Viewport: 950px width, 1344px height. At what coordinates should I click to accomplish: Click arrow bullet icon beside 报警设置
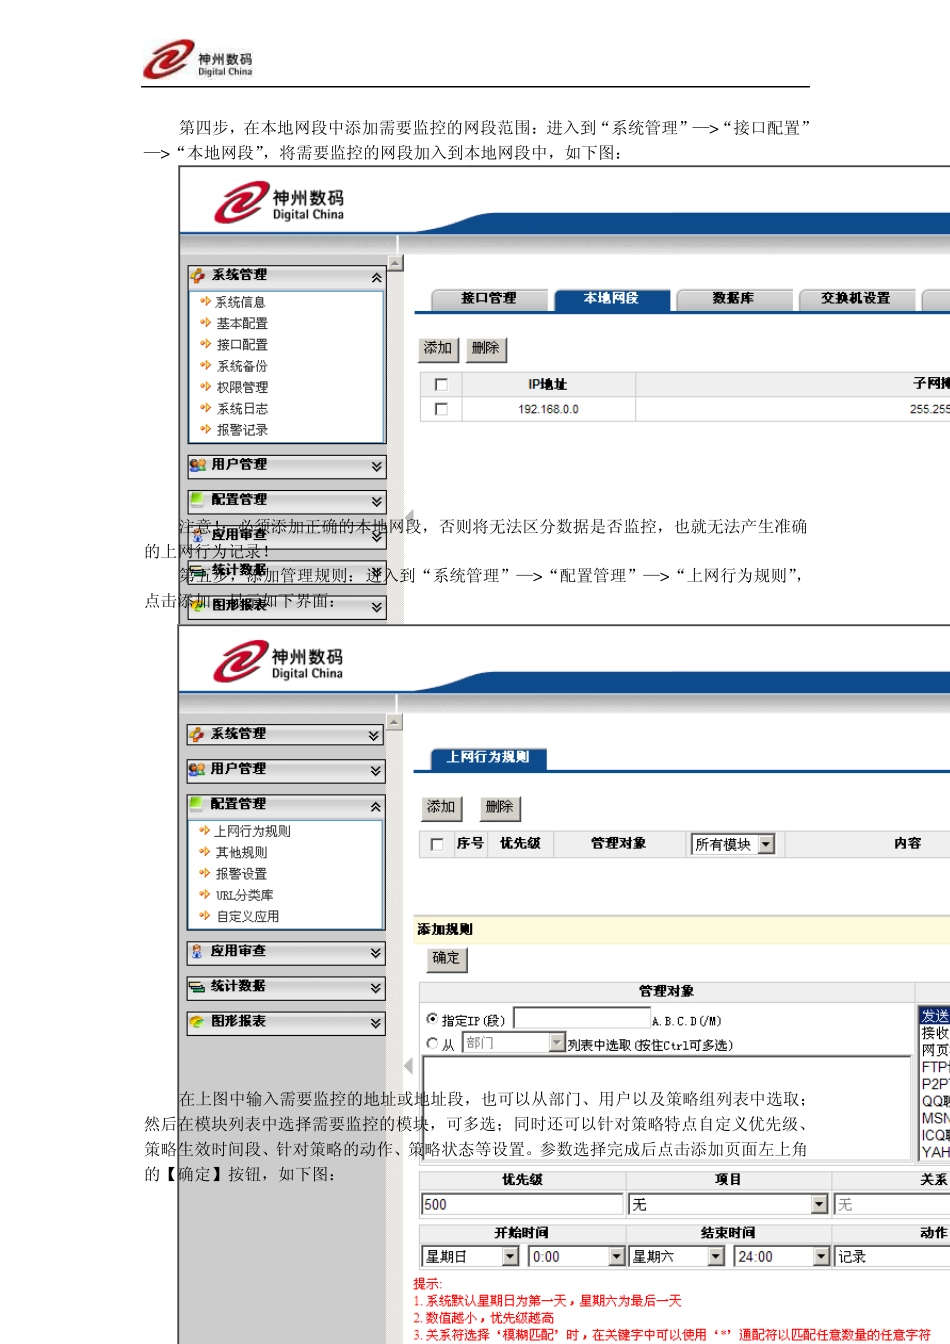coord(204,872)
